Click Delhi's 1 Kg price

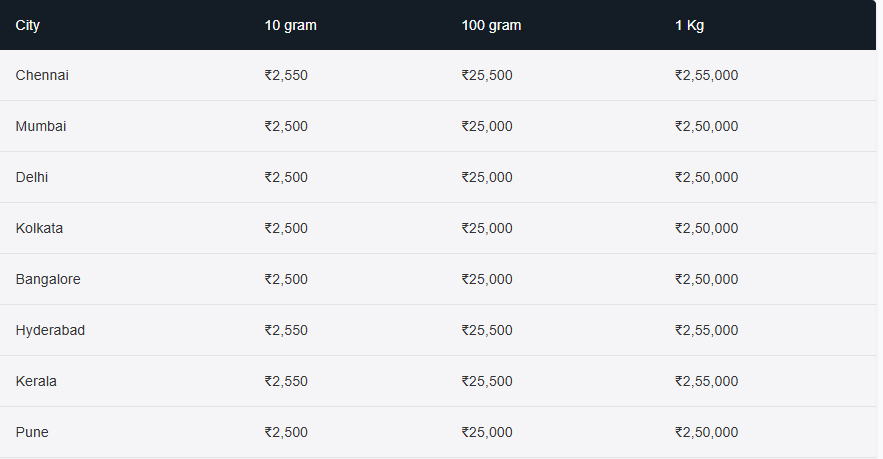[x=706, y=177]
